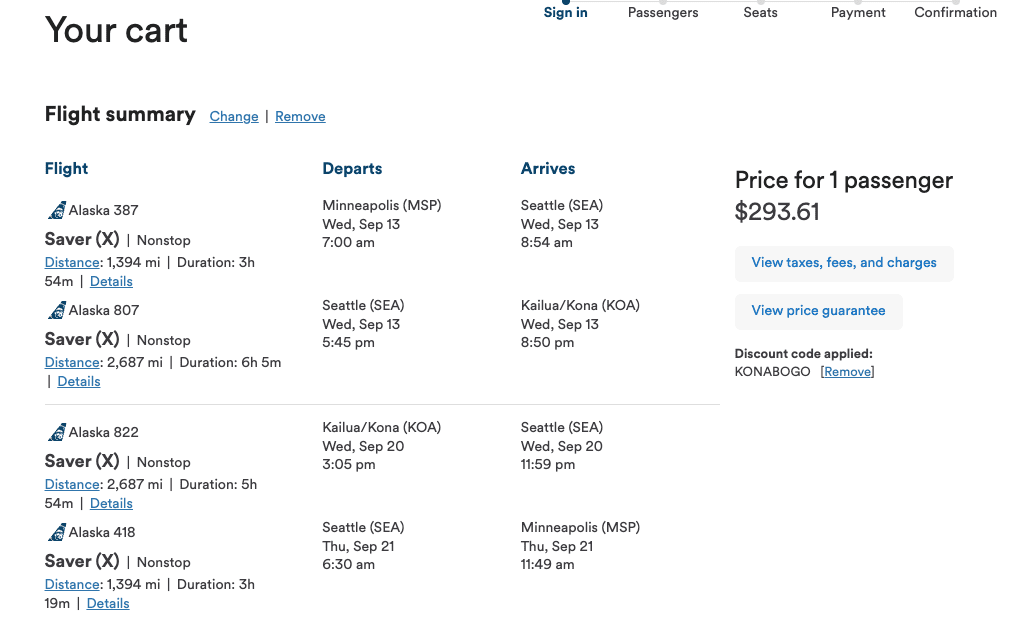Viewport: 1025px width, 630px height.
Task: Click the Sign in step
Action: (565, 12)
